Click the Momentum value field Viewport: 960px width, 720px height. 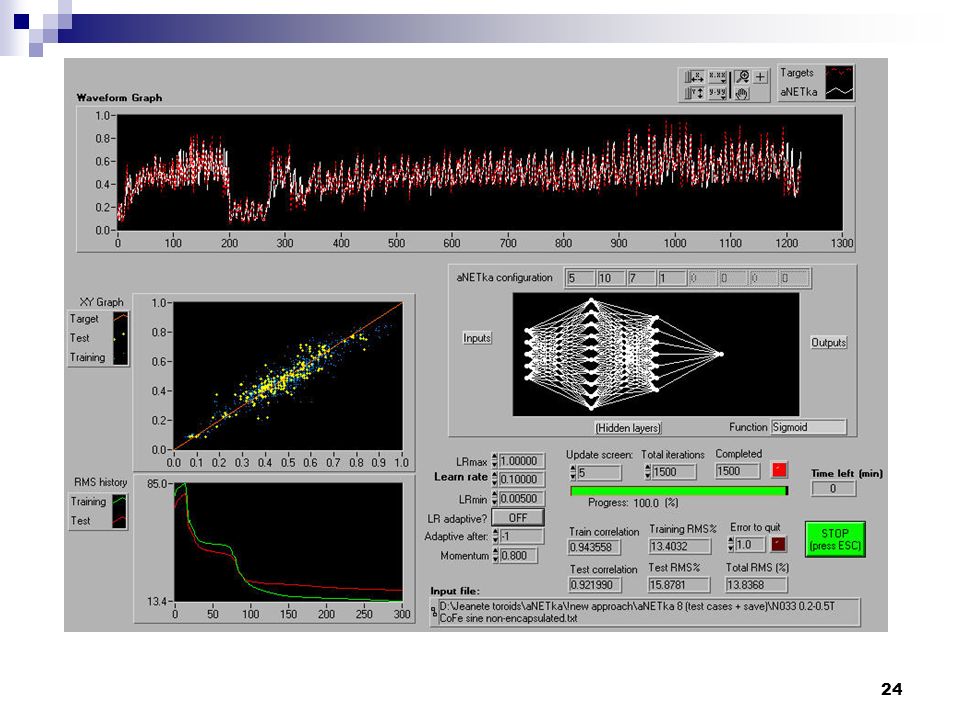pyautogui.click(x=519, y=556)
